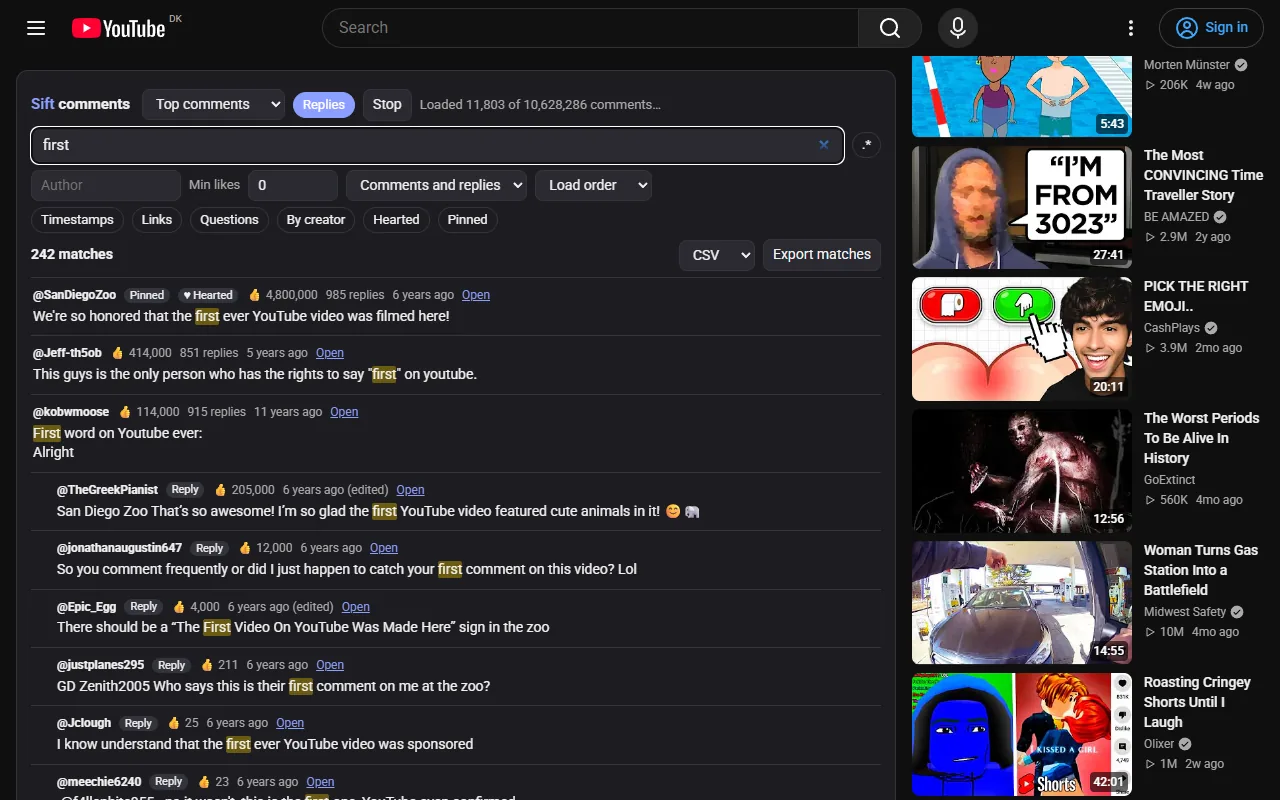Screen dimensions: 1280x800
Task: Enable the Links filter chip
Action: (x=157, y=220)
